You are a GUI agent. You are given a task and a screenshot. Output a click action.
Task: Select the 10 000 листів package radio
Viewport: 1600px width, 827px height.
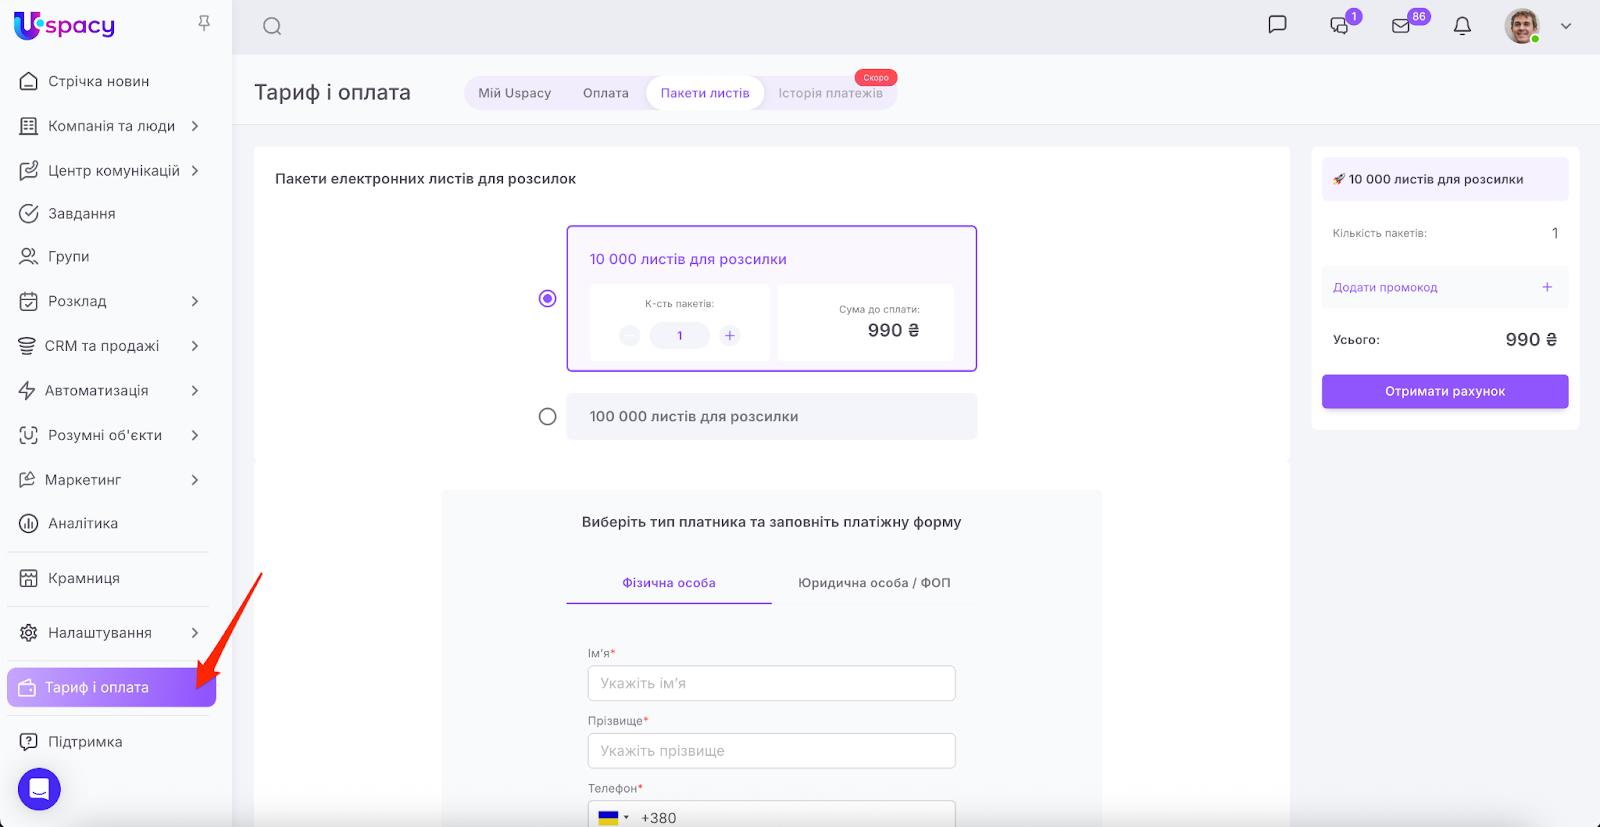pyautogui.click(x=547, y=299)
